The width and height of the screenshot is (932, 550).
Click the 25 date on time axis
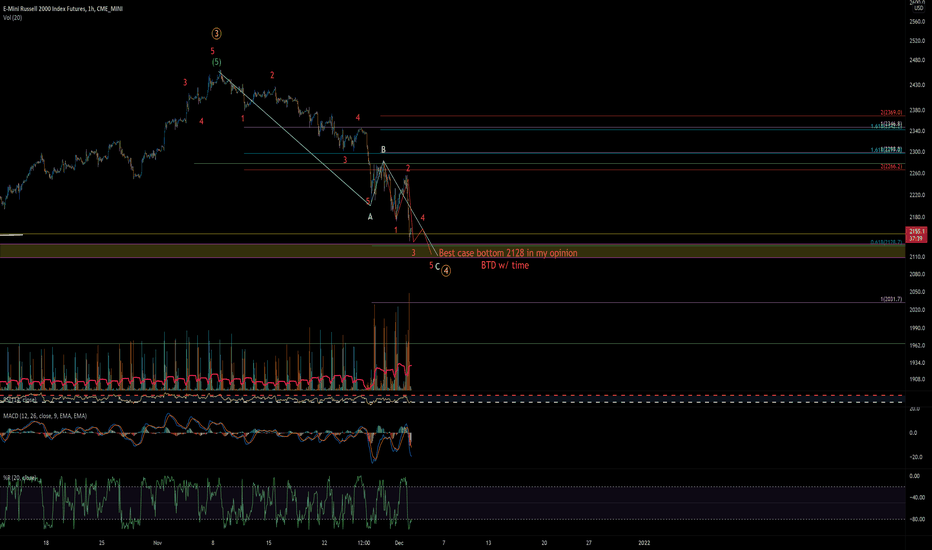102,543
